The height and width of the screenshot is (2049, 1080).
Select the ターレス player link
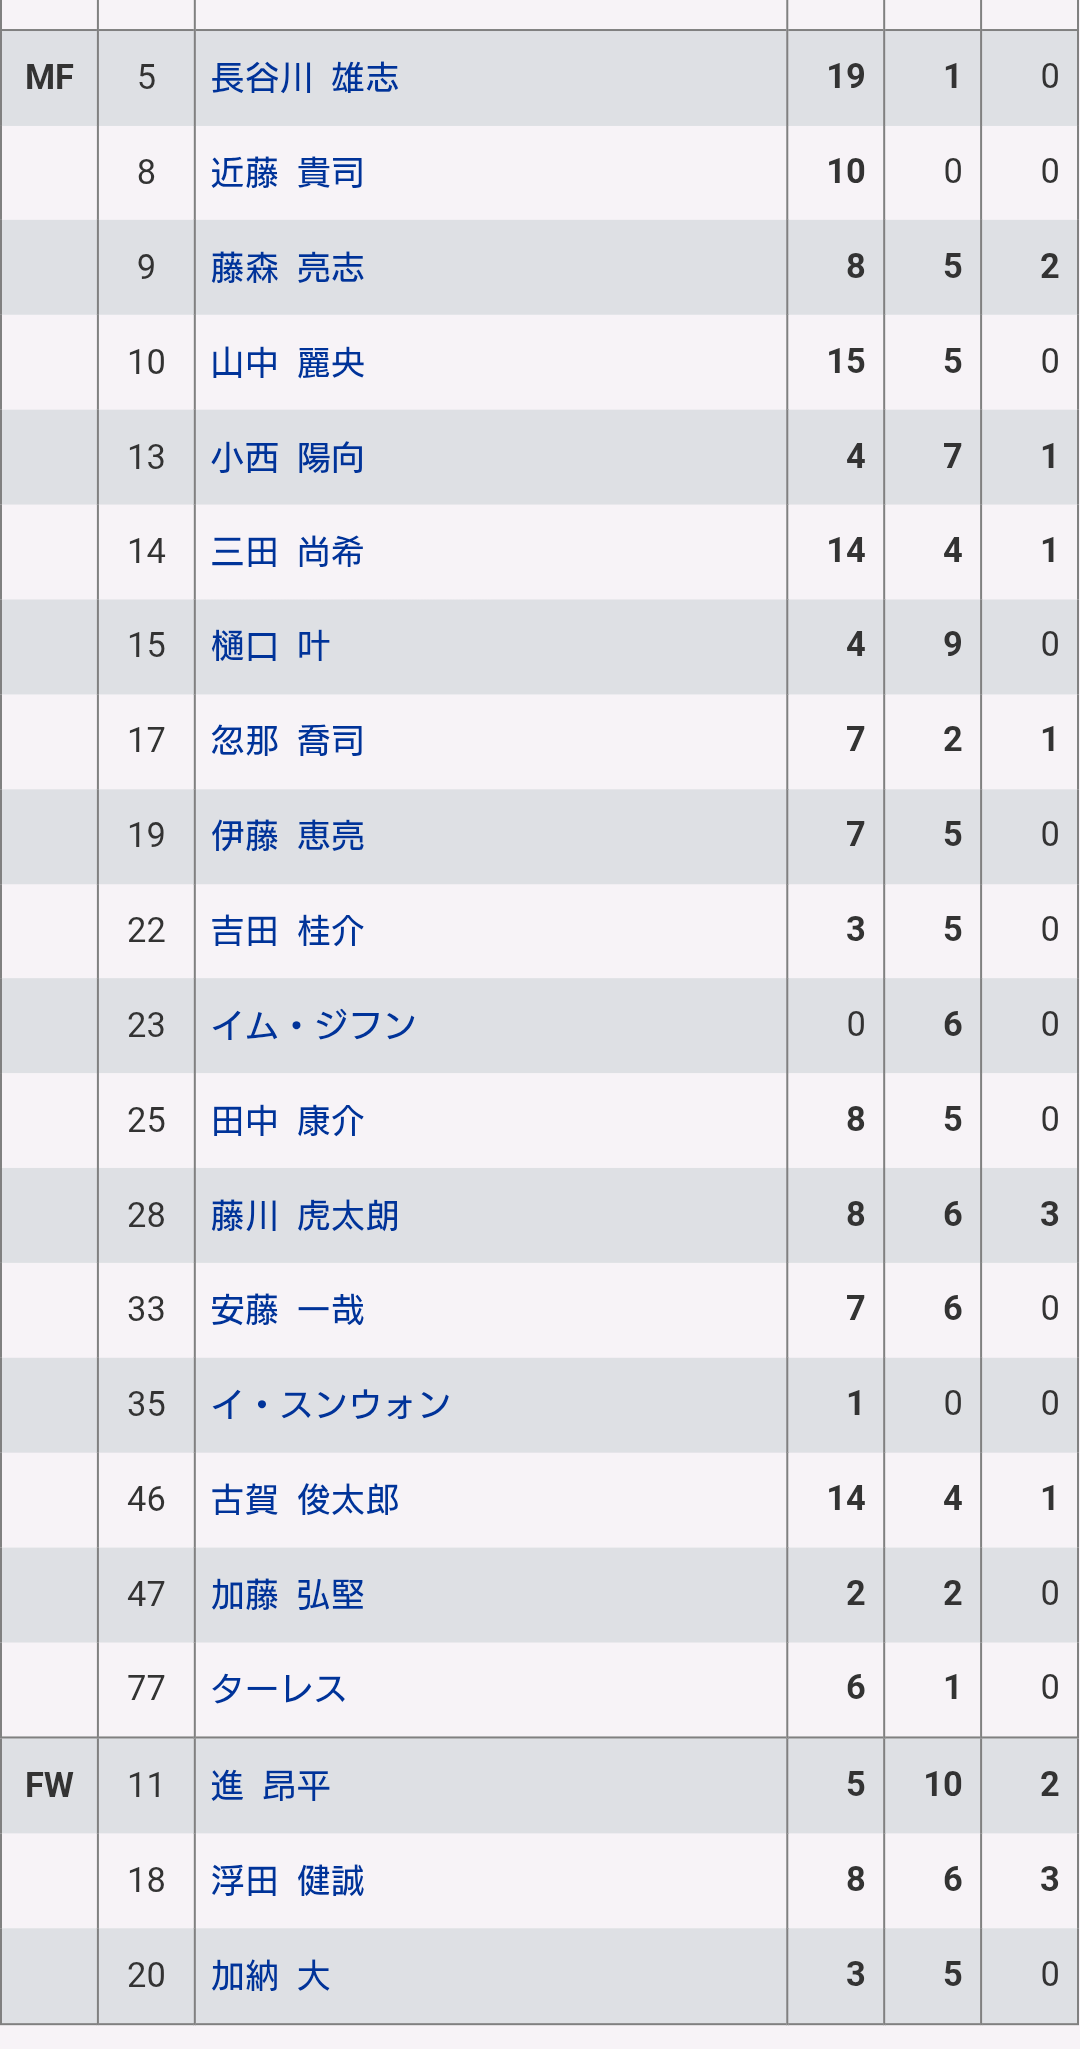click(279, 1688)
